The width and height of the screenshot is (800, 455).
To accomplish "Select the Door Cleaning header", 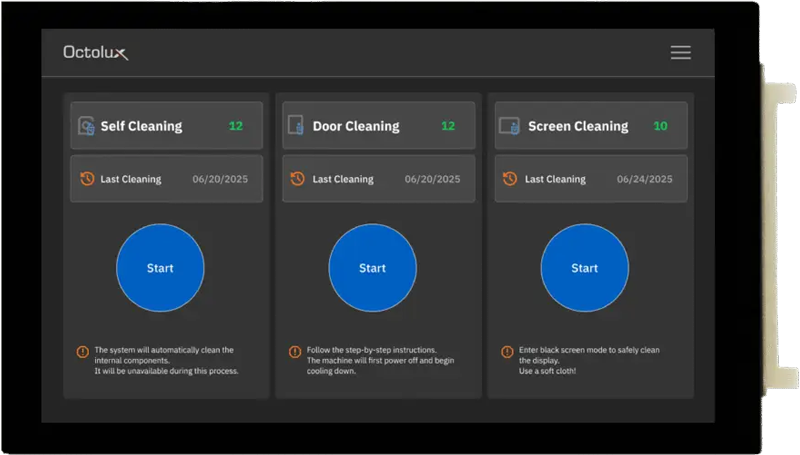I will coord(356,127).
